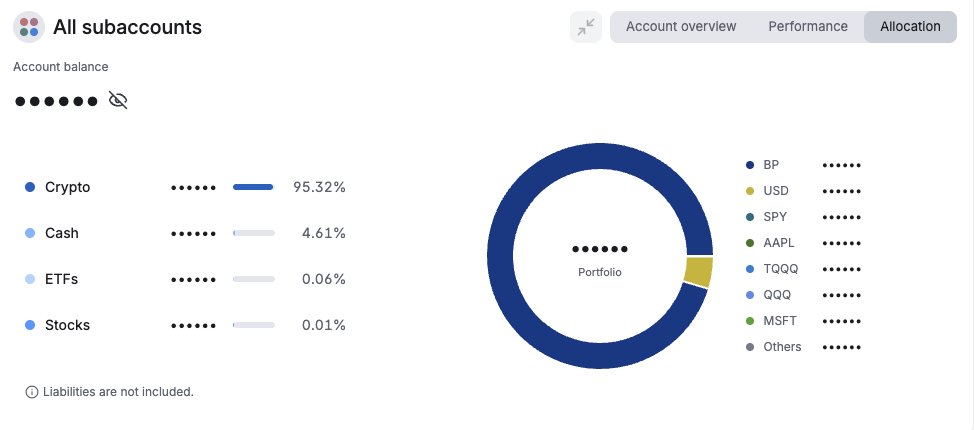Open the Performance tab

(808, 27)
